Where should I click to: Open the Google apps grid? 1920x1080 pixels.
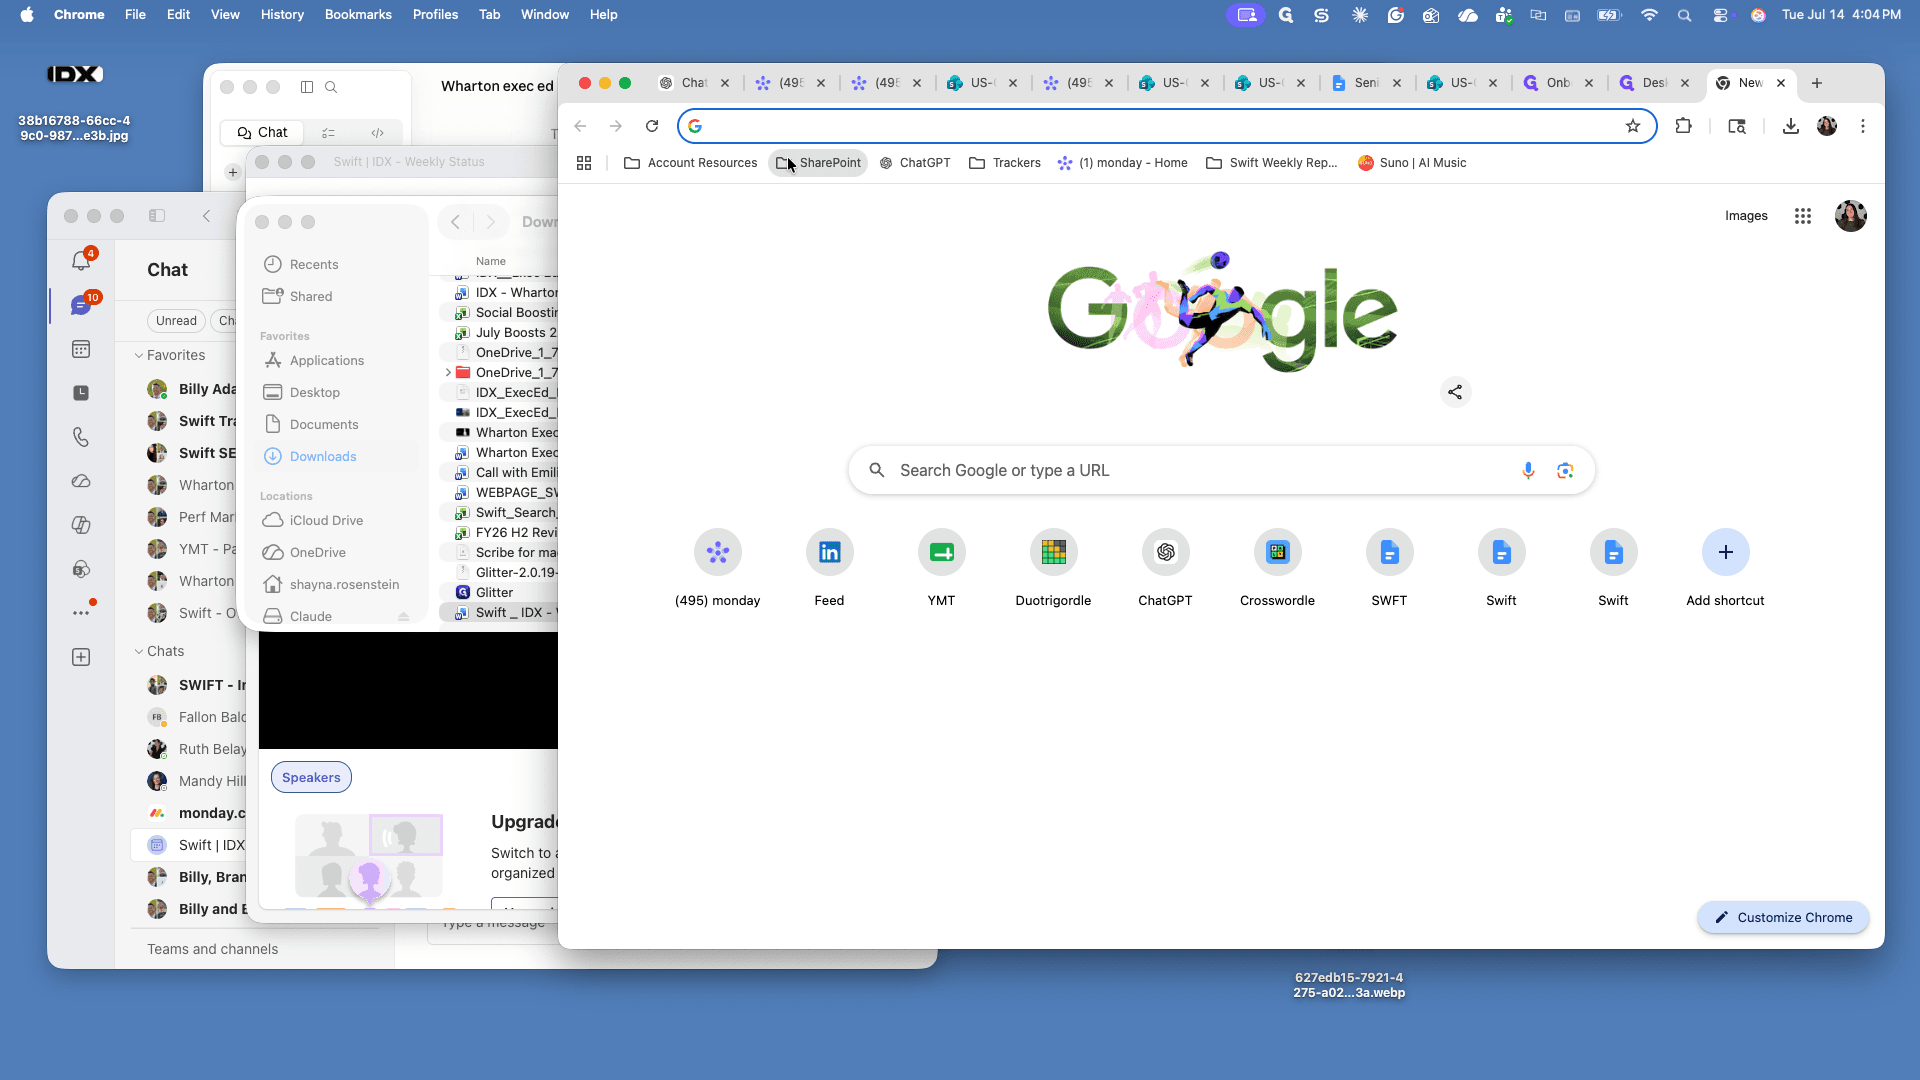(1803, 216)
